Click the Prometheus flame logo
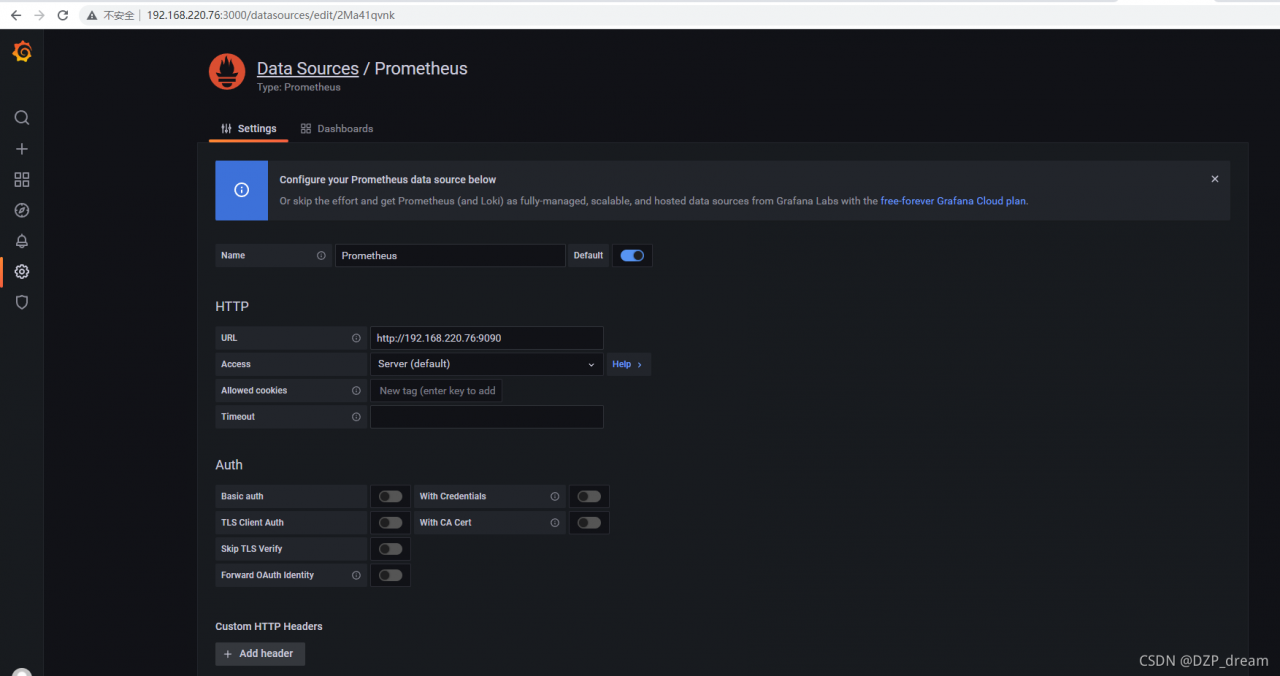 point(227,71)
